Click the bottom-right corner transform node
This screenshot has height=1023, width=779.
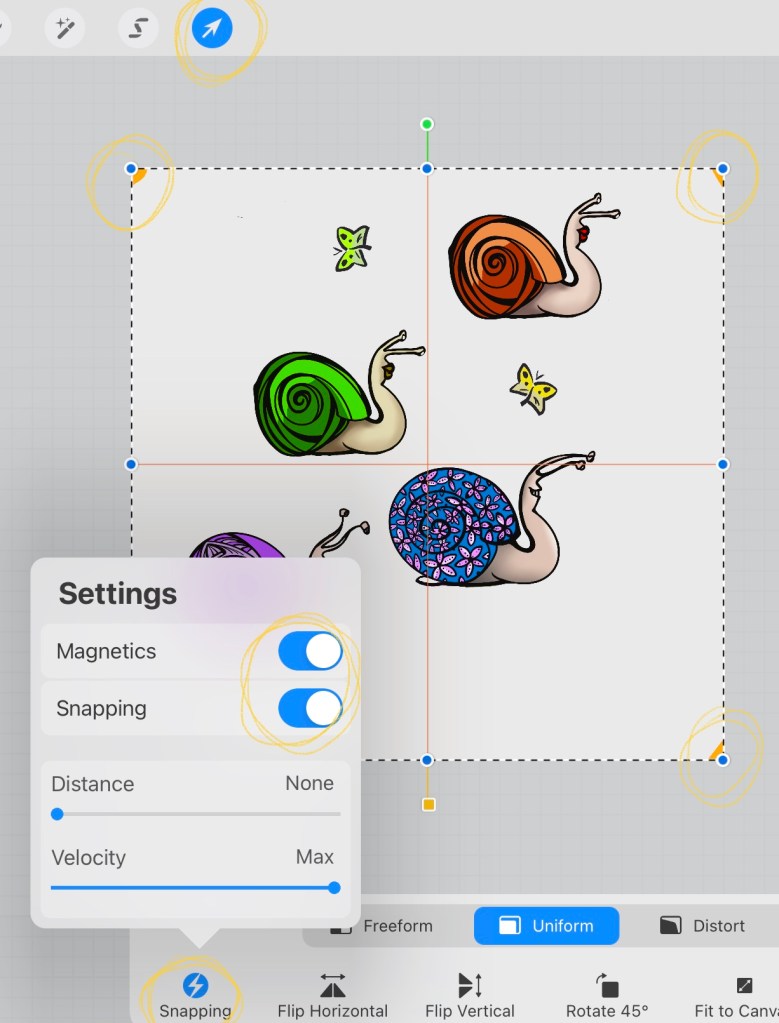[723, 760]
